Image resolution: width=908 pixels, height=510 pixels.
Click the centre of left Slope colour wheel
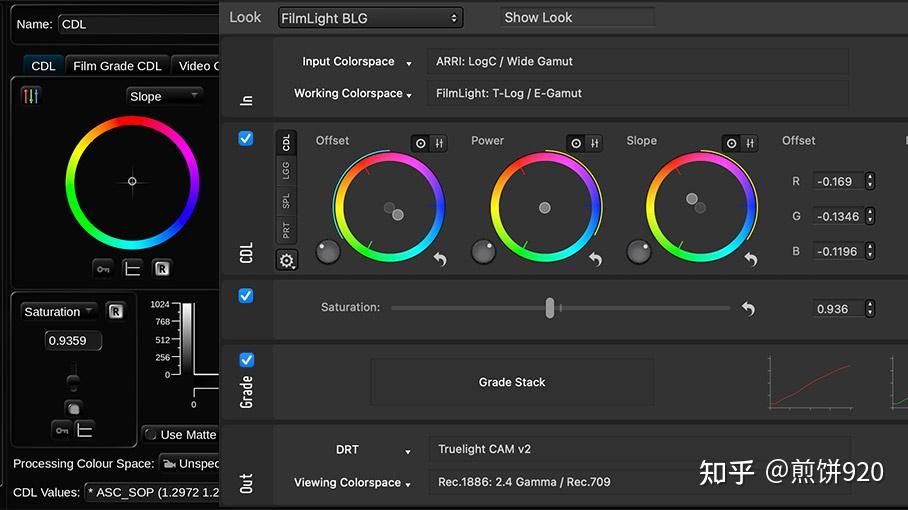(132, 181)
